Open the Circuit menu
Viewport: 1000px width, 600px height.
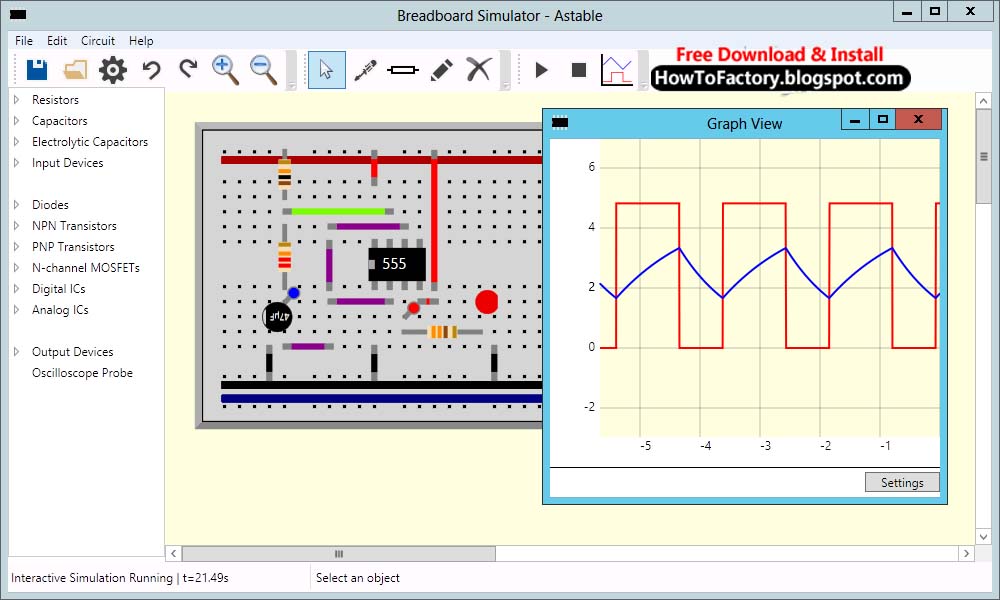click(97, 41)
